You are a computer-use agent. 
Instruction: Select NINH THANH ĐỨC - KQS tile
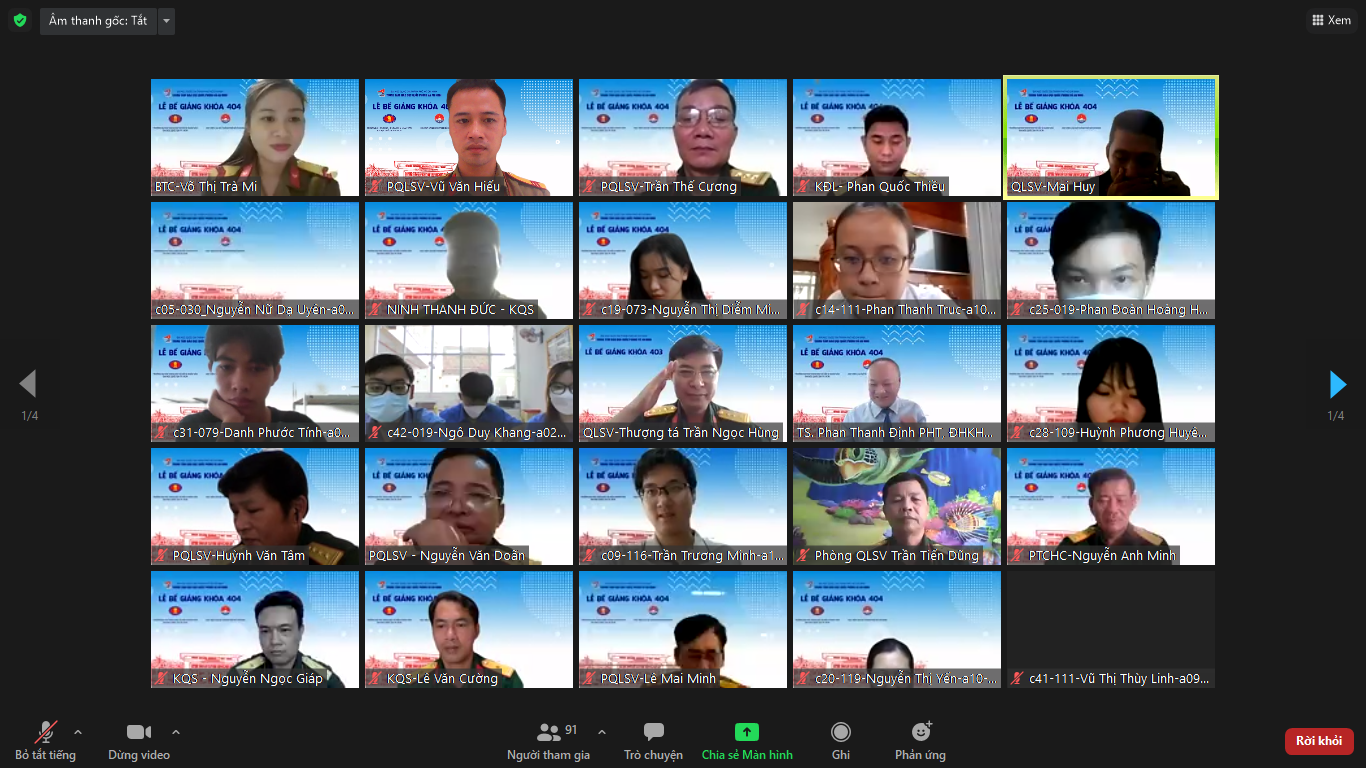469,260
